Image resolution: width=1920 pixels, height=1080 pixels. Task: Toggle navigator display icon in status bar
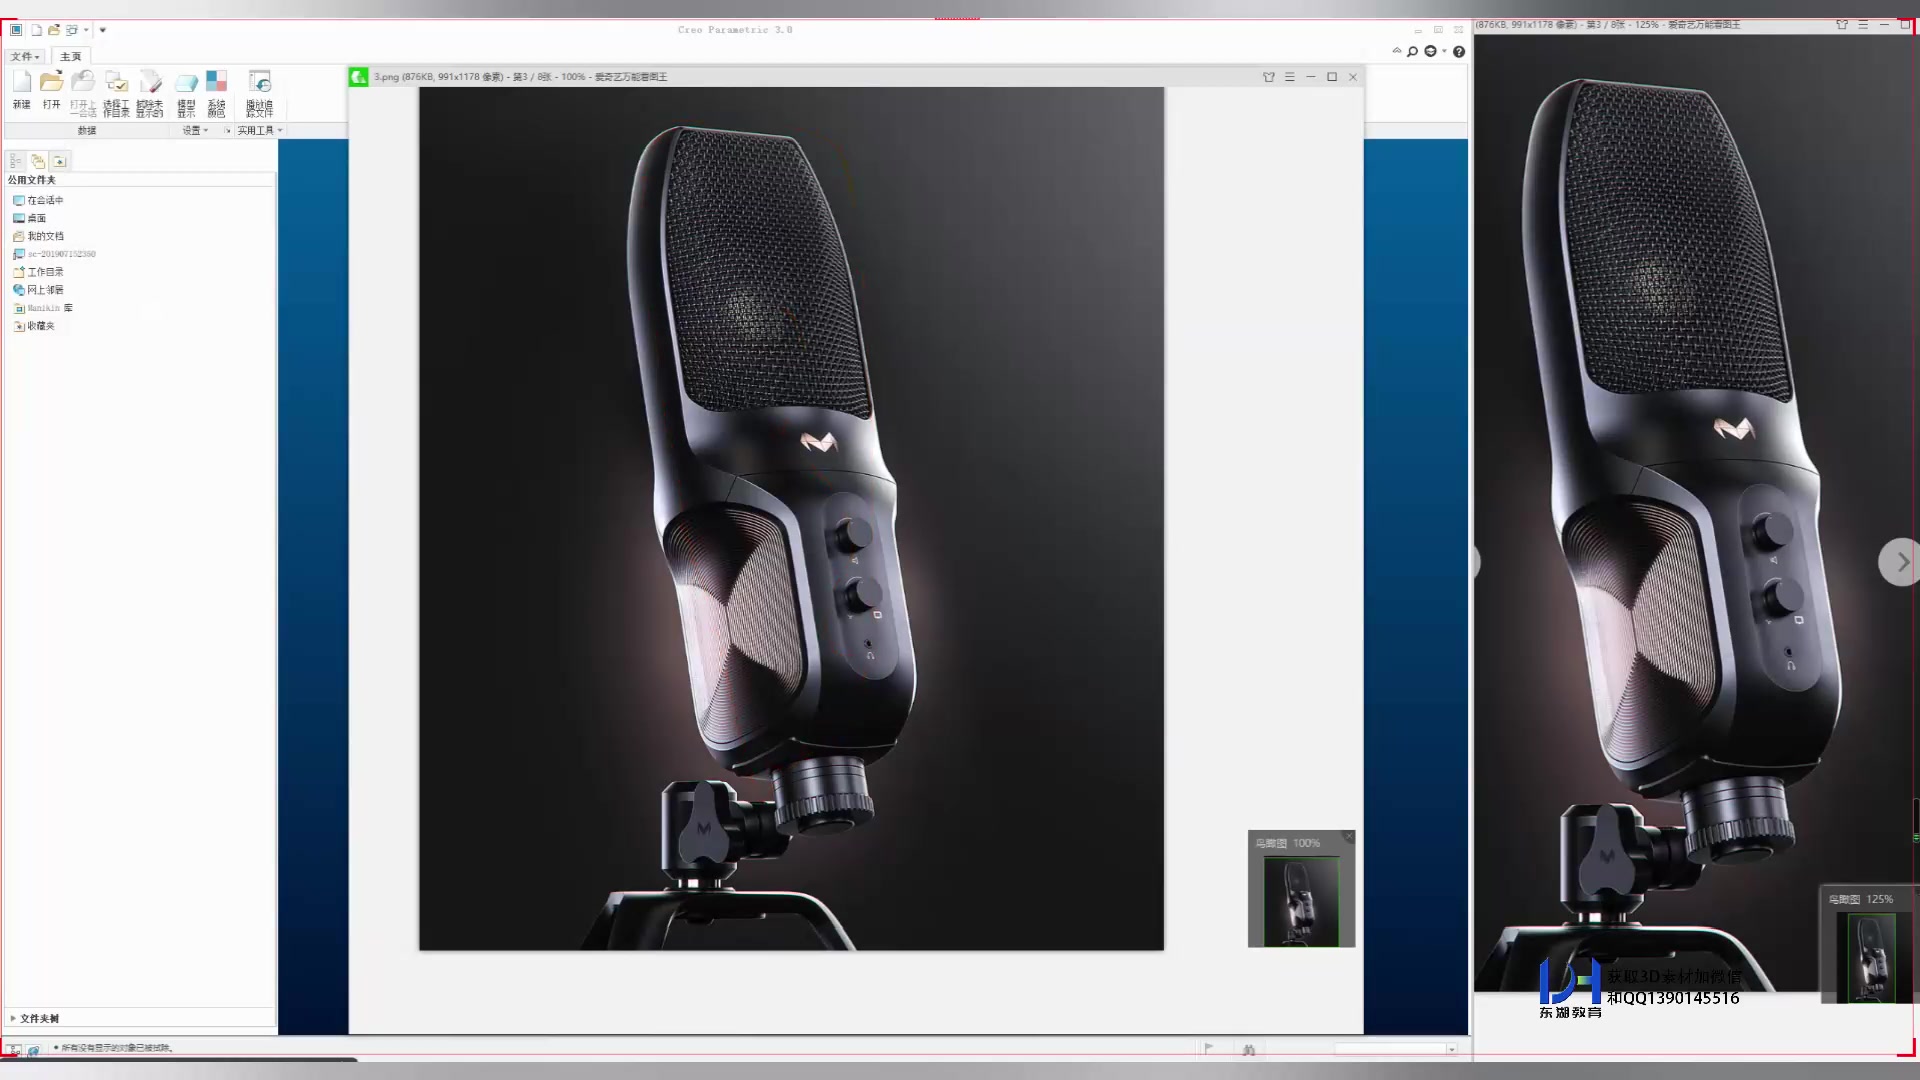(14, 1049)
